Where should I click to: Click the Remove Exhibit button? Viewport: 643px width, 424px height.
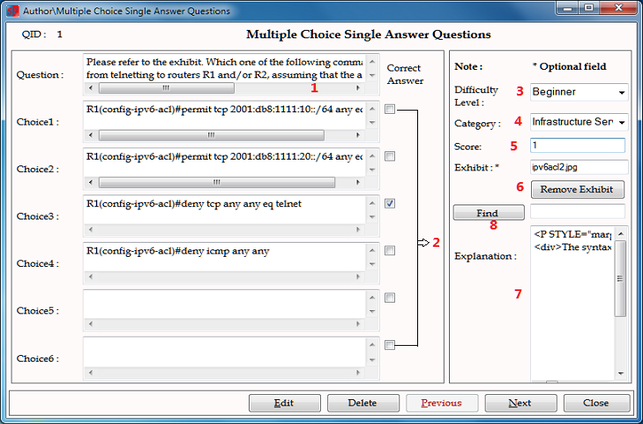coord(578,189)
